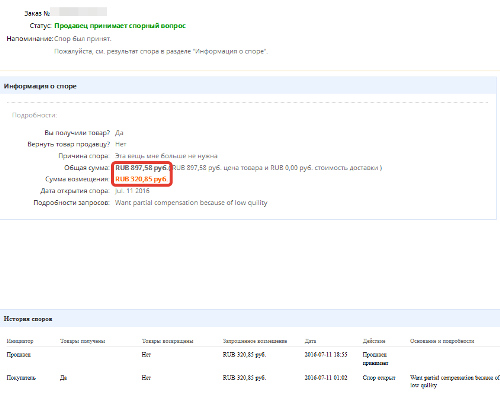Click the "Основания и подробности" column header

click(x=442, y=341)
